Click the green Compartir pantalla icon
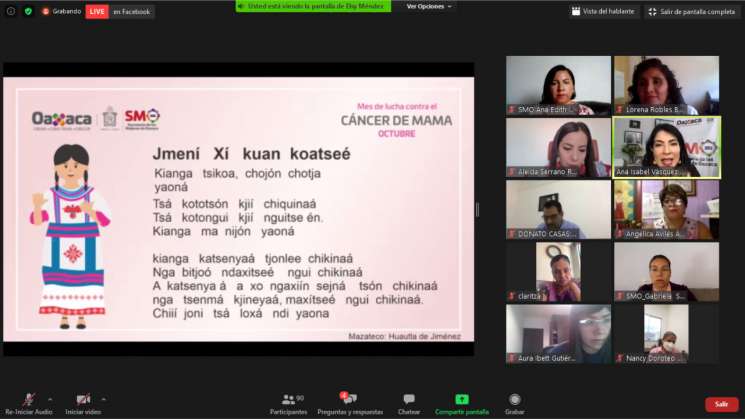The image size is (745, 419). click(462, 399)
